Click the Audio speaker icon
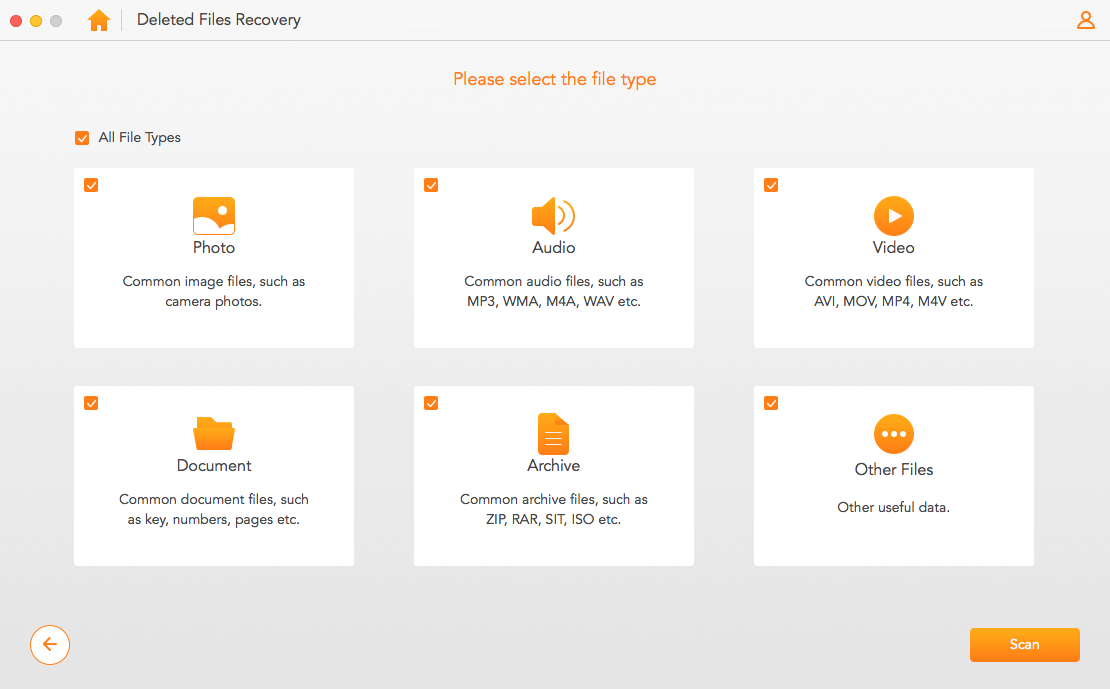1110x689 pixels. coord(554,215)
